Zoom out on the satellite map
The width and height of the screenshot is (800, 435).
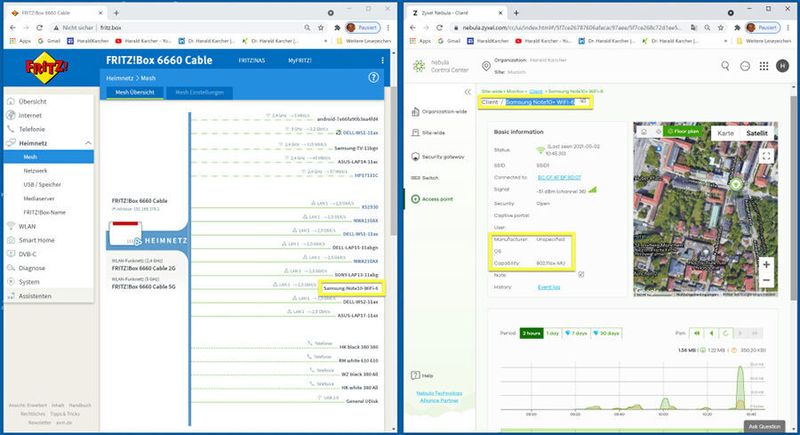click(x=766, y=280)
